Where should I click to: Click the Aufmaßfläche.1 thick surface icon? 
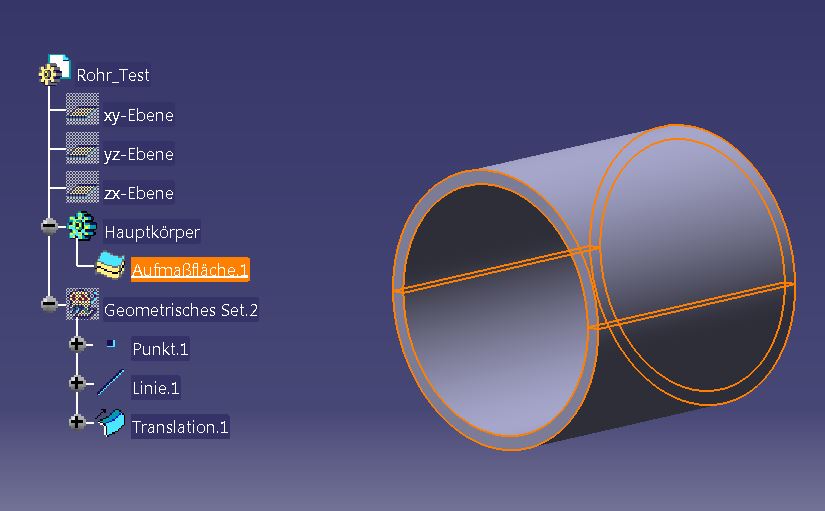(110, 265)
